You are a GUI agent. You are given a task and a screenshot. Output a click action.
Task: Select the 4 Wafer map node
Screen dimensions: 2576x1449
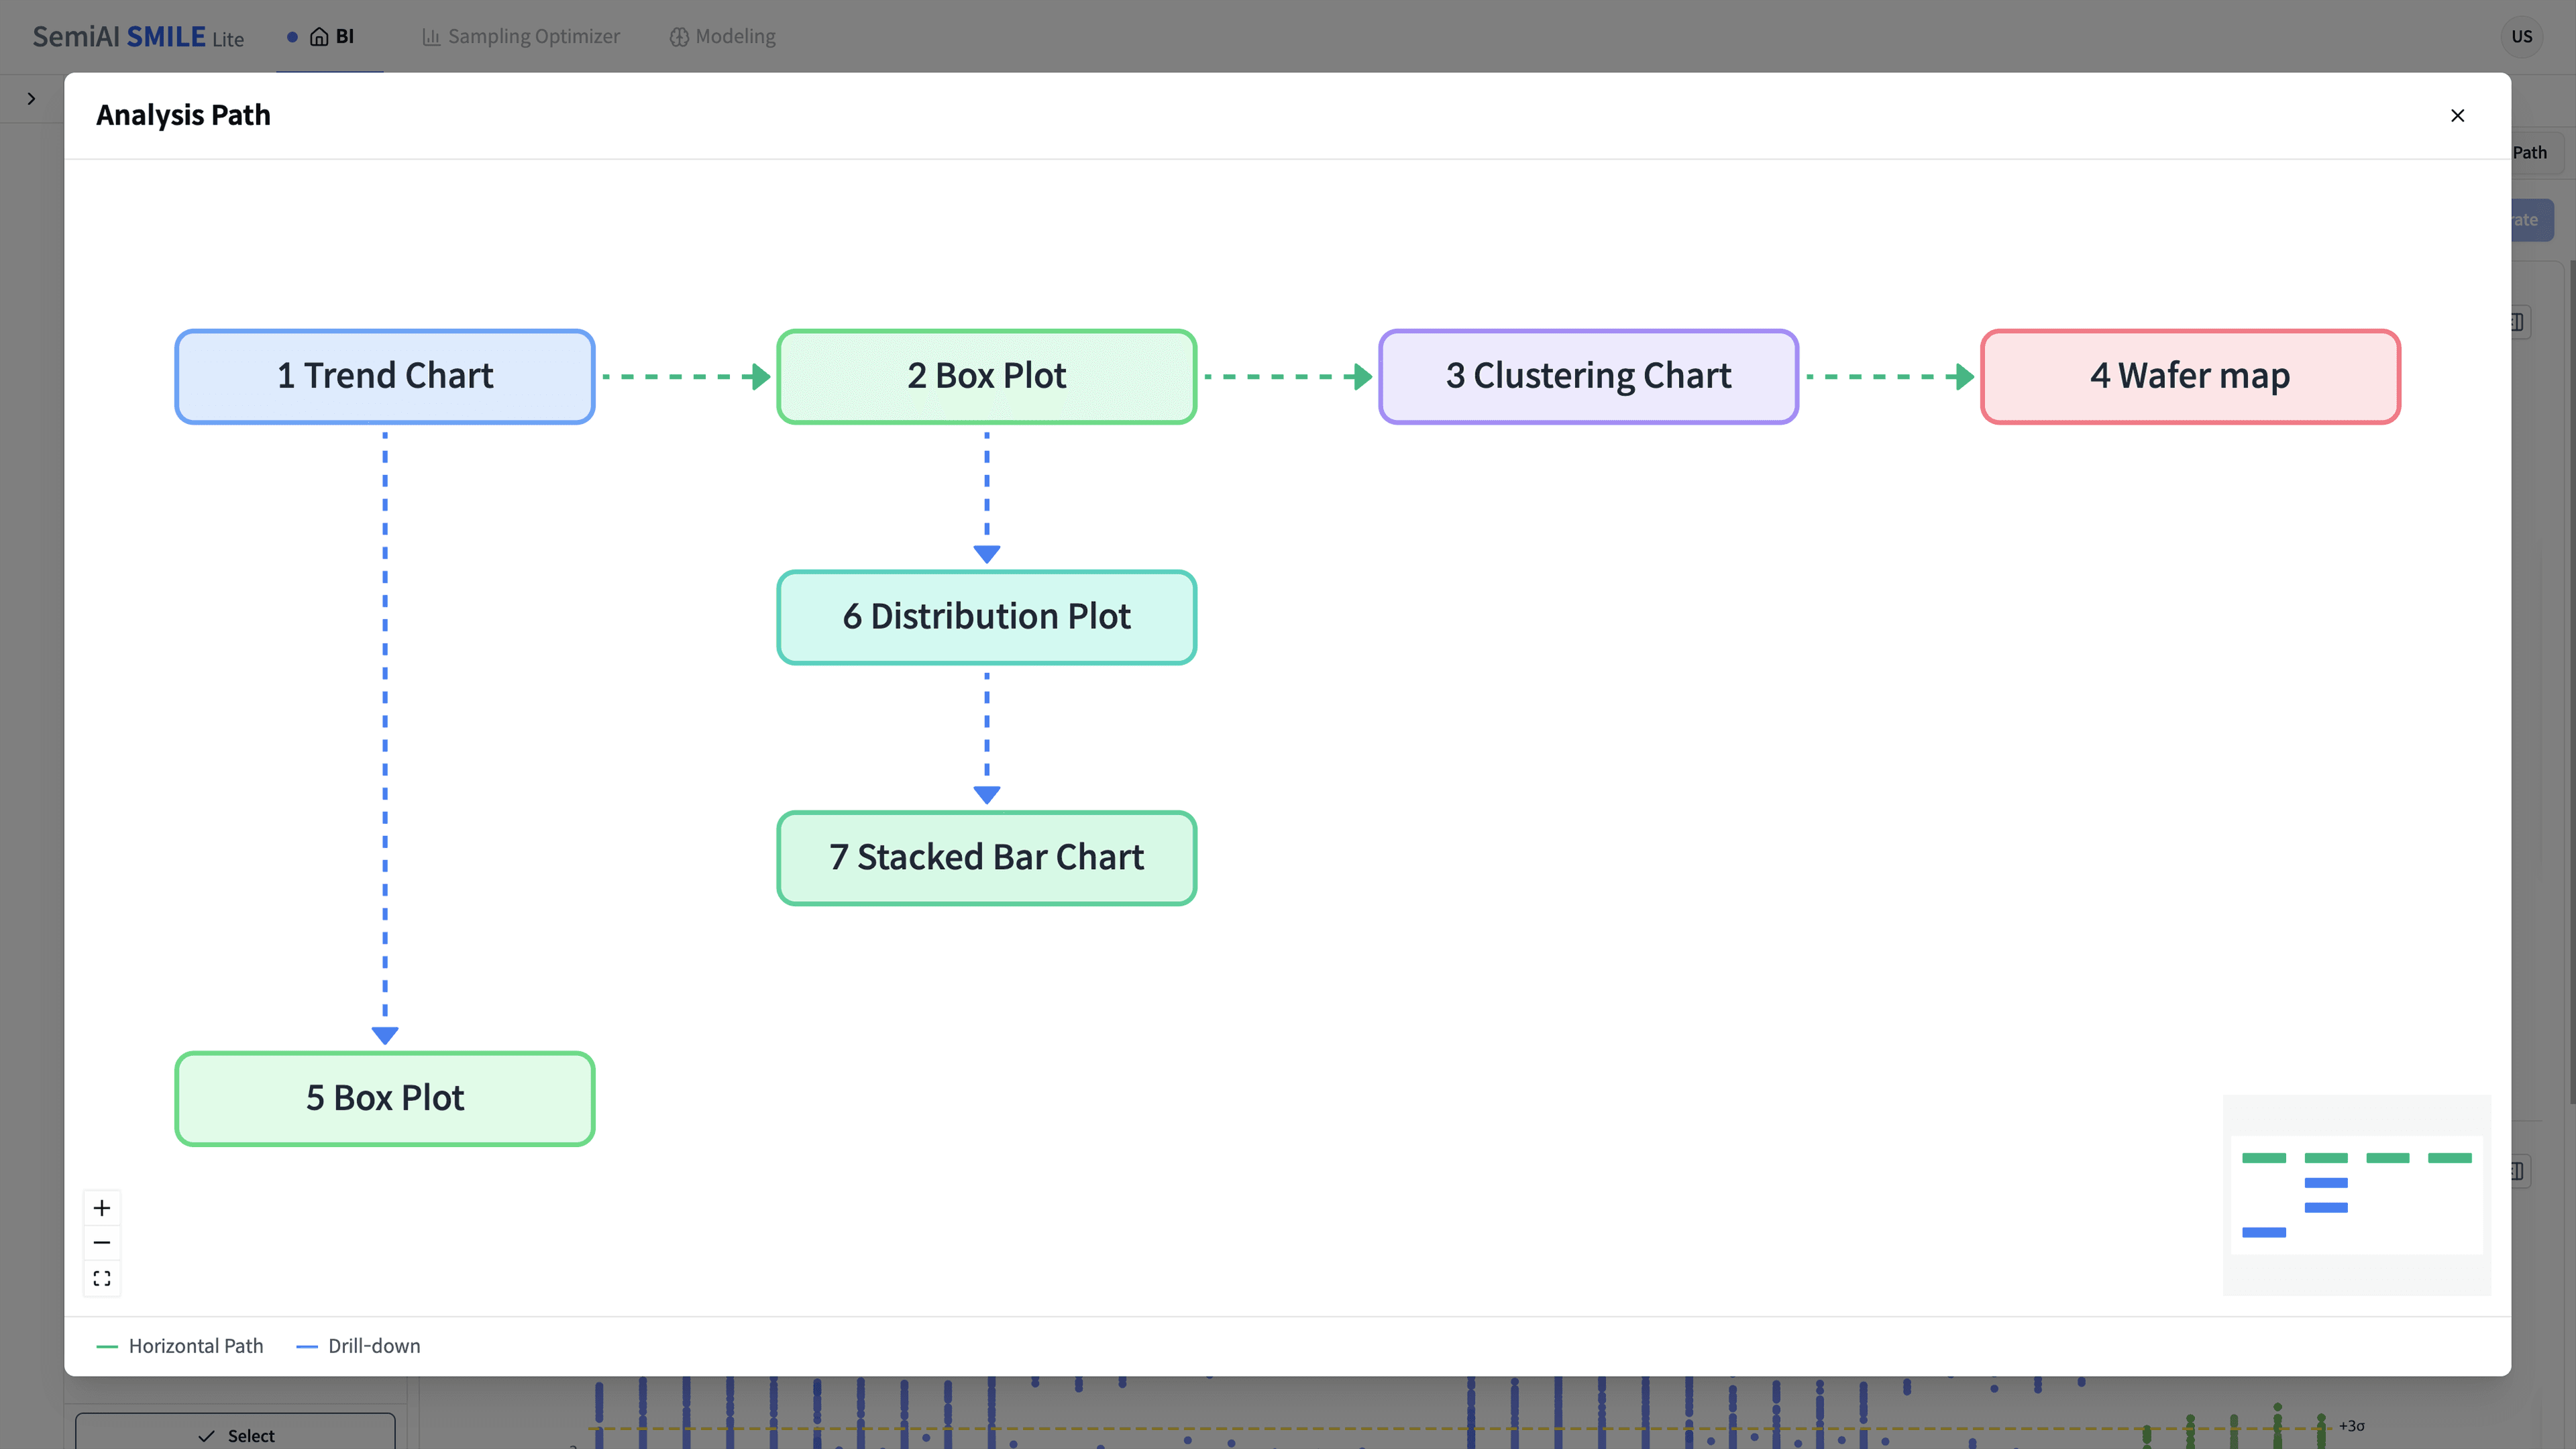coord(2190,376)
